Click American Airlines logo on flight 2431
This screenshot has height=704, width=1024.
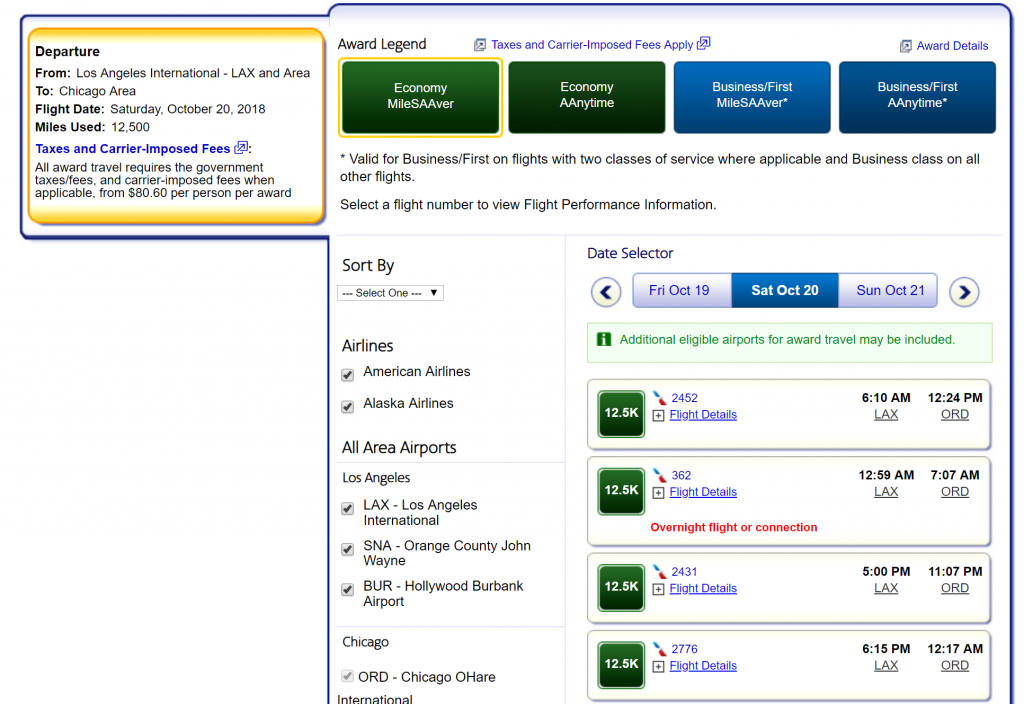(660, 571)
